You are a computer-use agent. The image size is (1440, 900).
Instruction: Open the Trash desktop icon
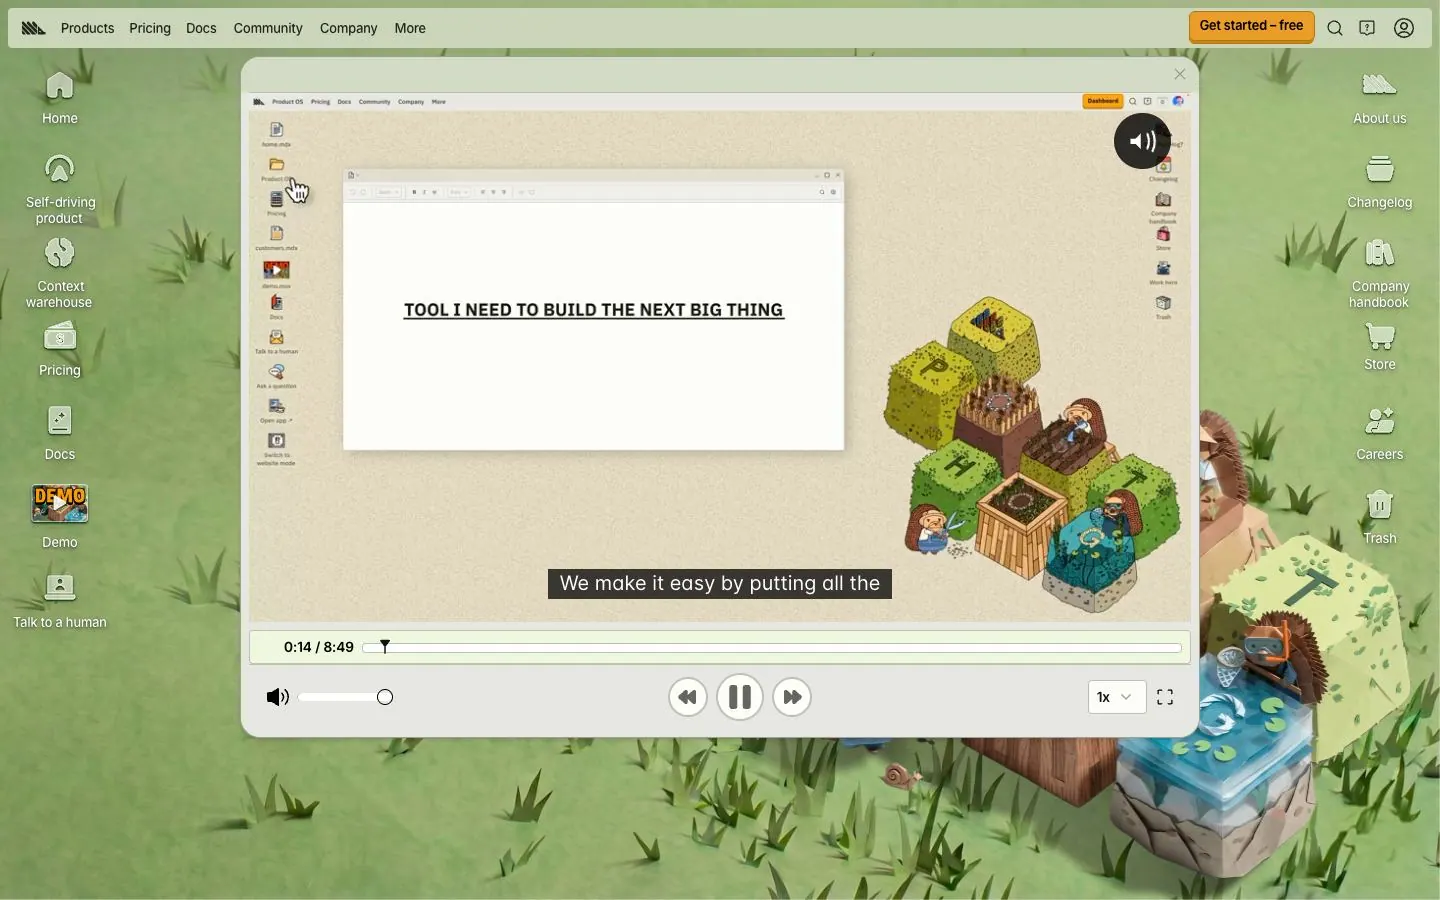(x=1380, y=517)
